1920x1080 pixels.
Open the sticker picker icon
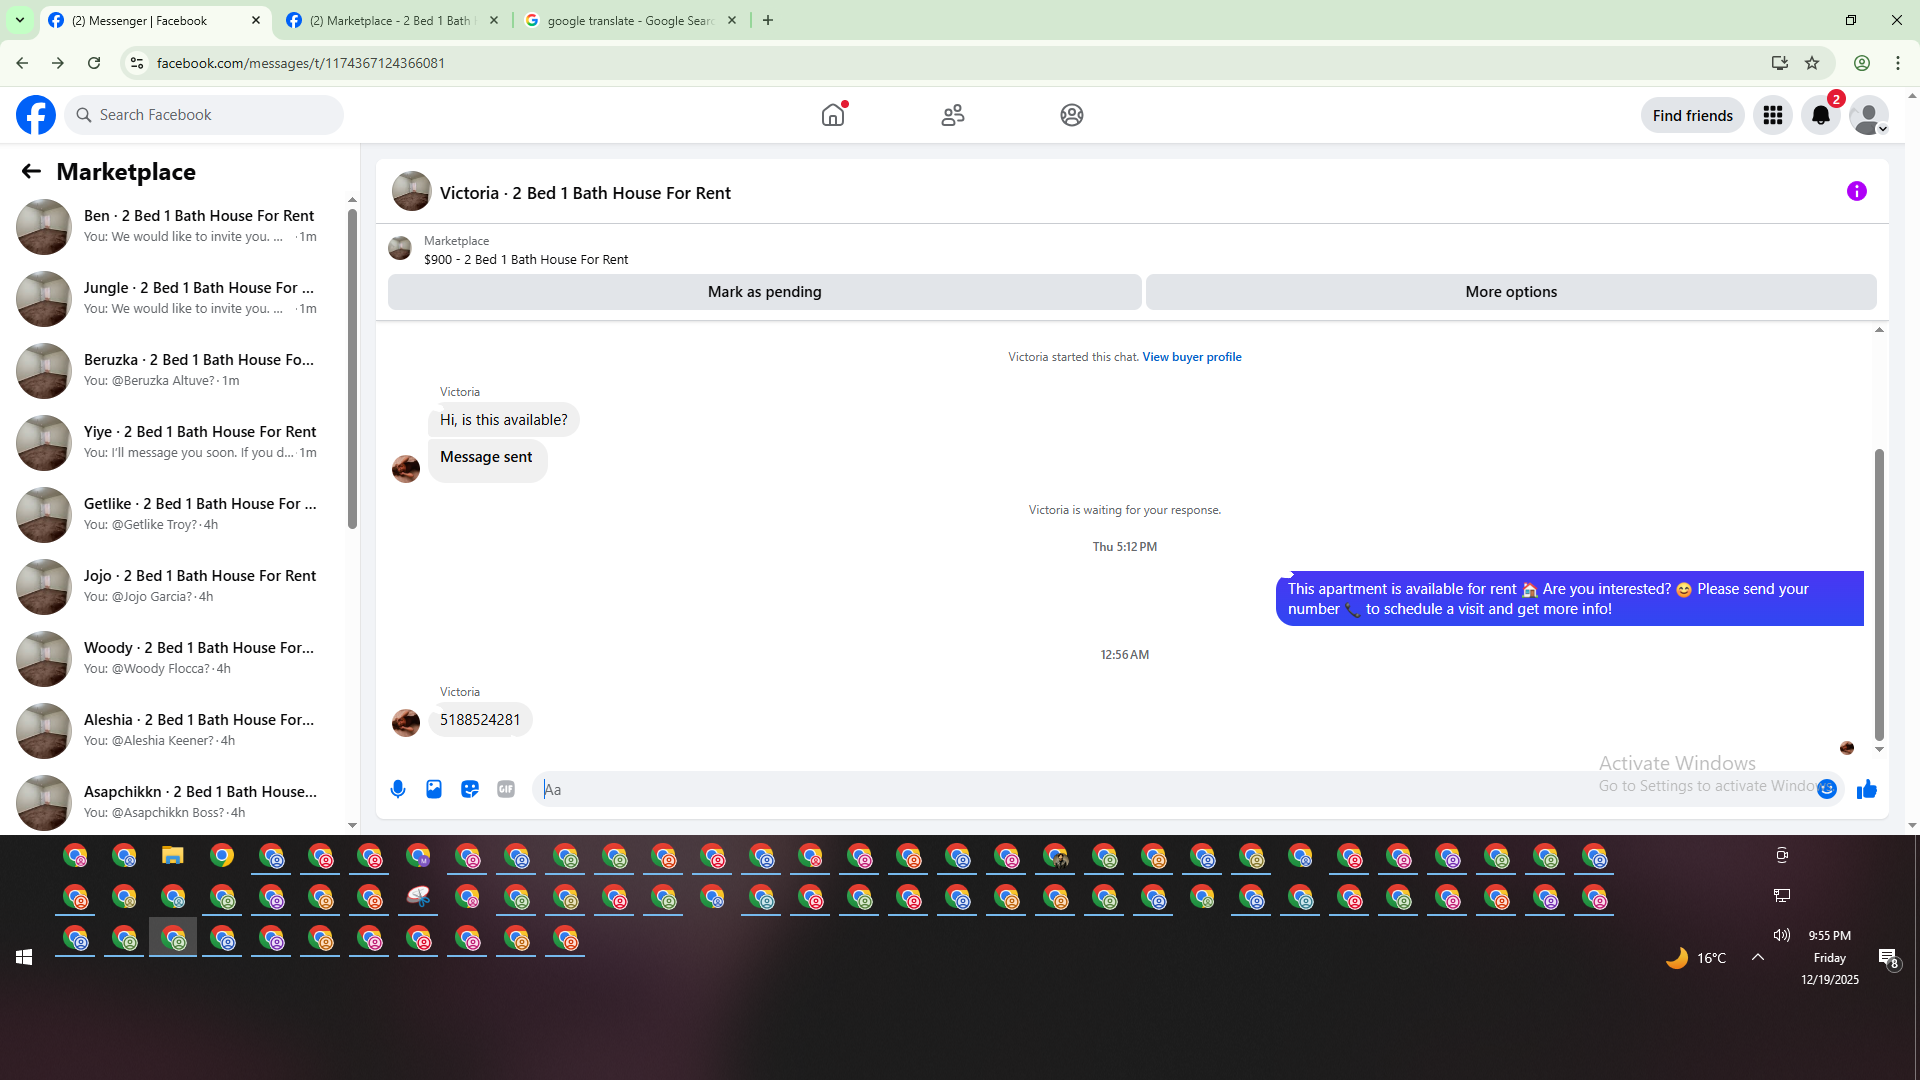click(470, 789)
